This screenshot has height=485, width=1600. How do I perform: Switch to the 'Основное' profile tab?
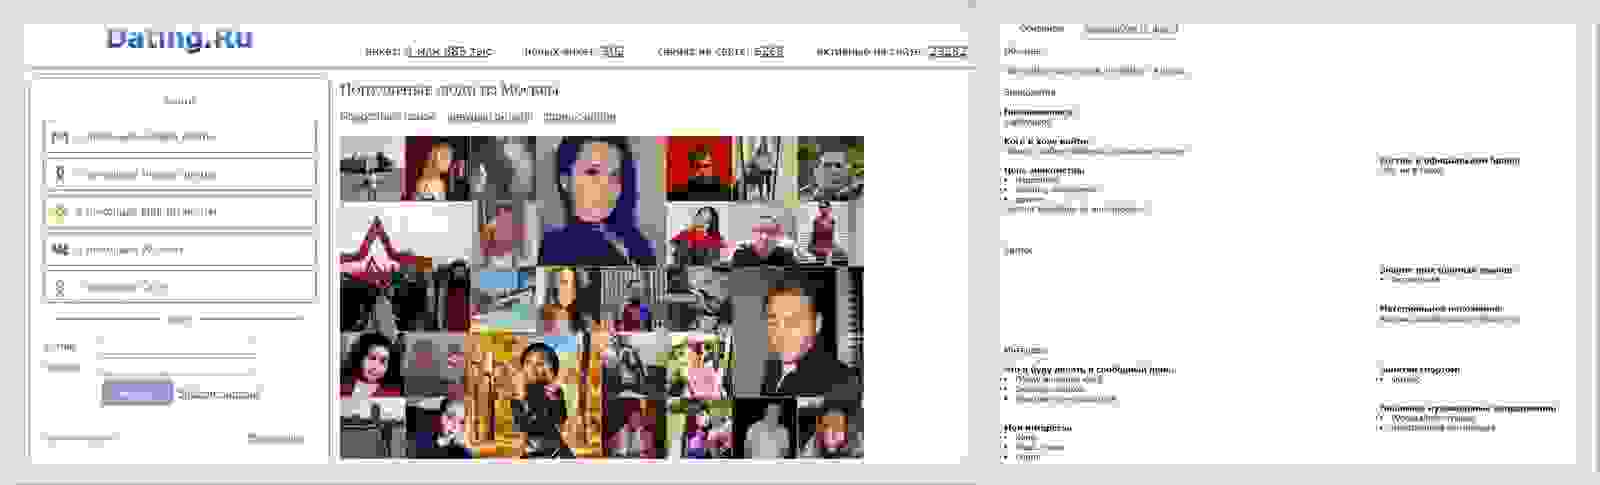coord(1041,29)
